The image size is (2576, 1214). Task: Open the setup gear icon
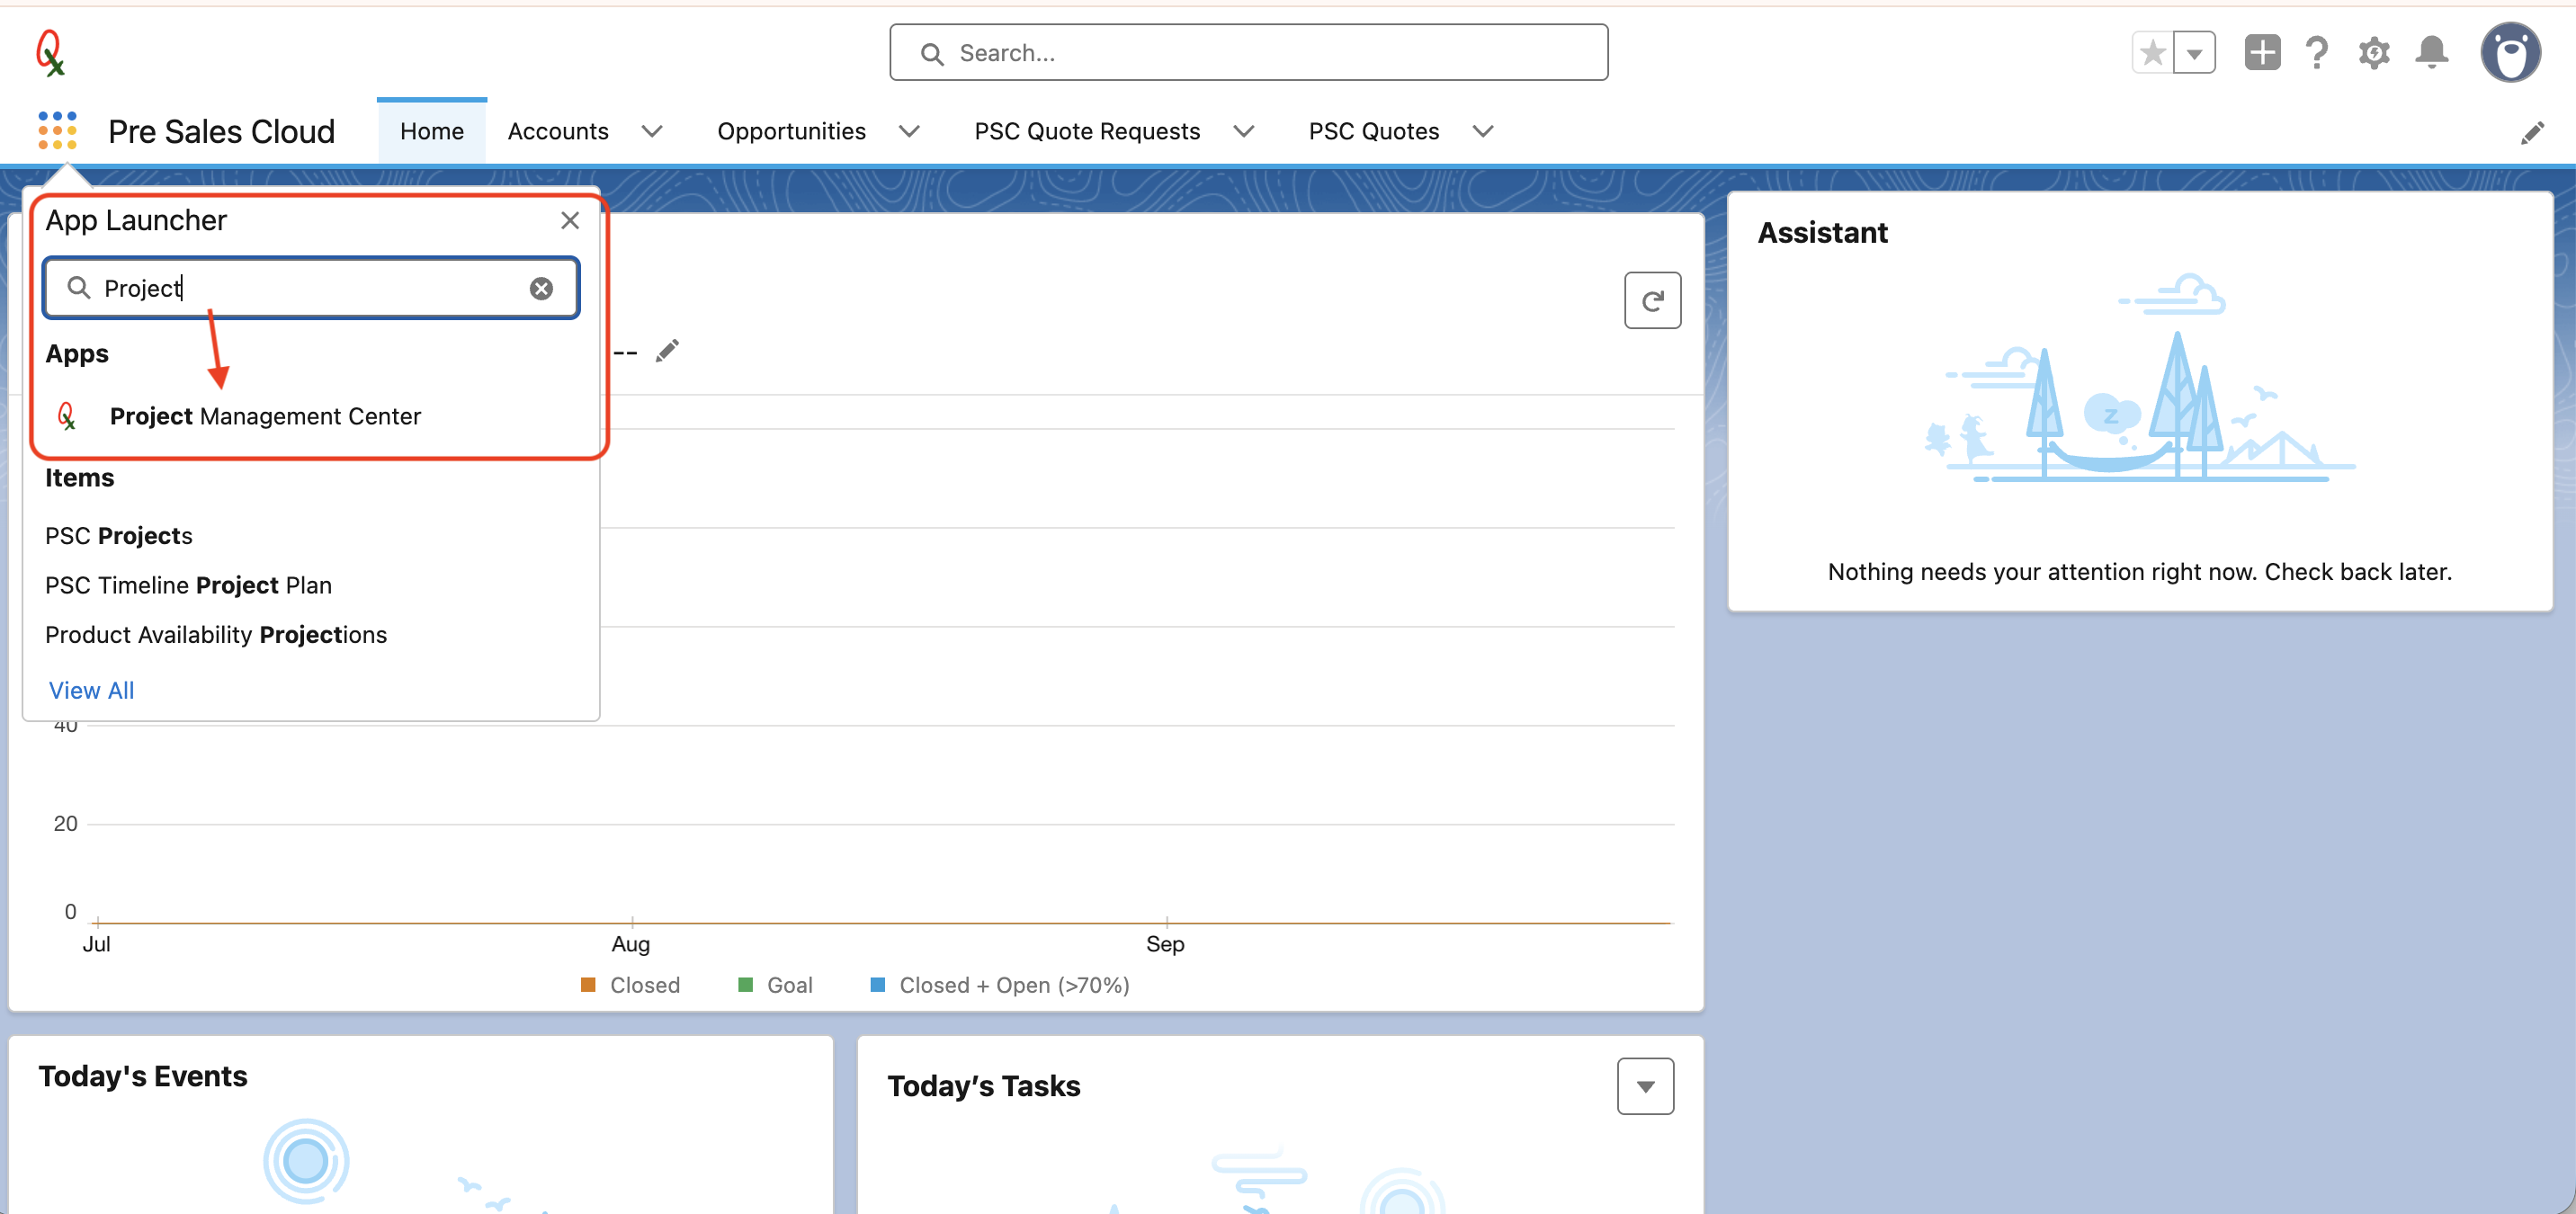pos(2374,52)
